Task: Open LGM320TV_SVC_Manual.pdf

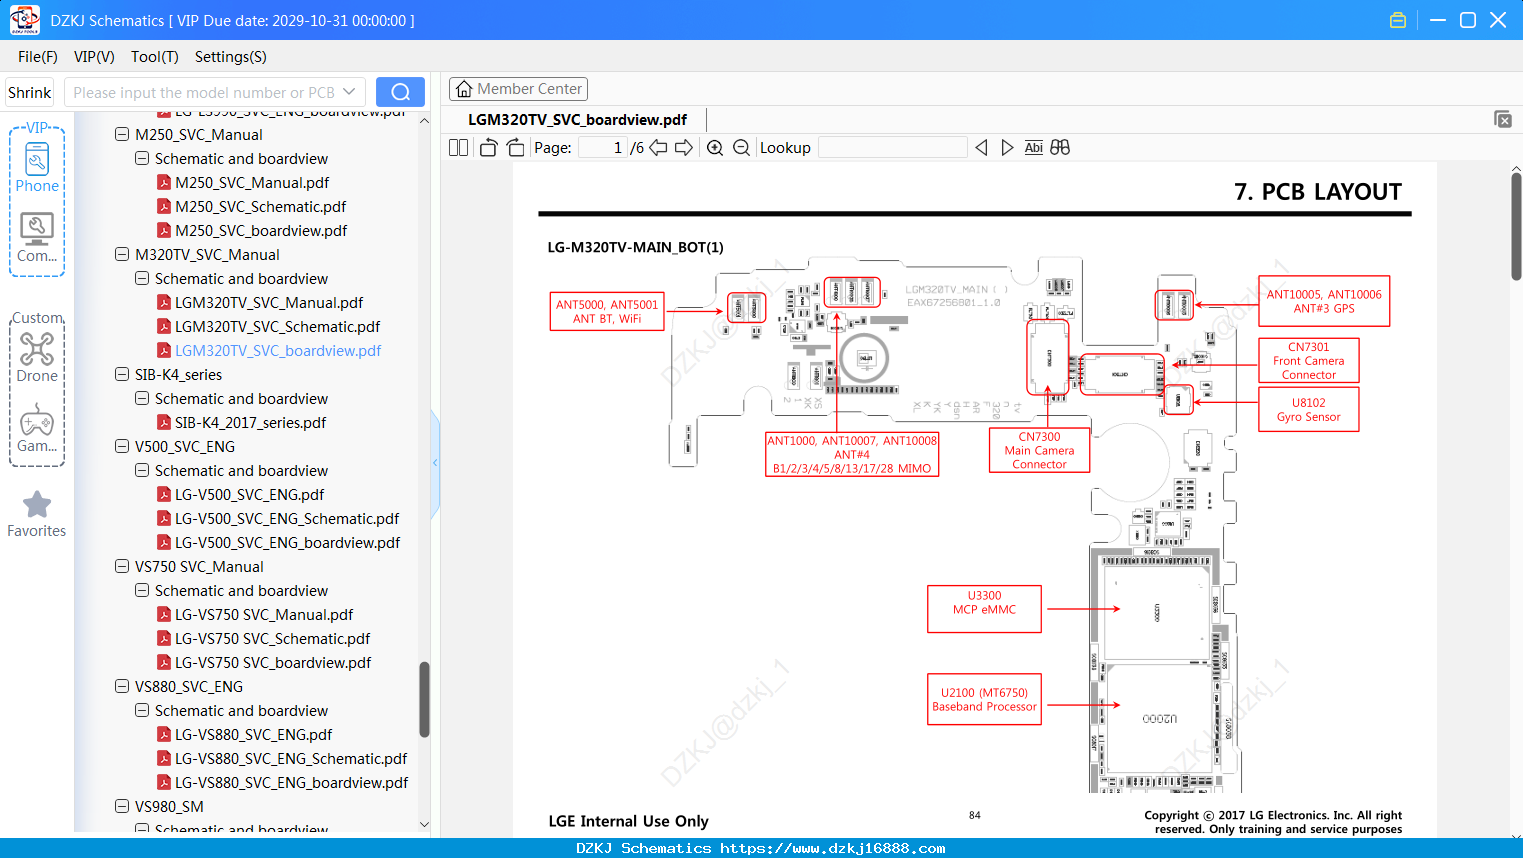Action: [269, 302]
